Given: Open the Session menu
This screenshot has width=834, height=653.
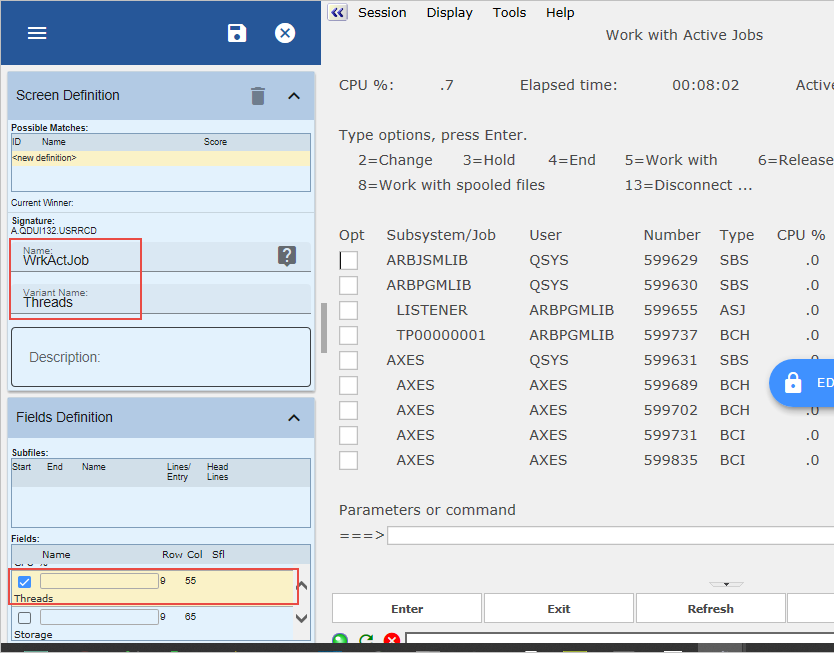Looking at the screenshot, I should click(x=382, y=13).
